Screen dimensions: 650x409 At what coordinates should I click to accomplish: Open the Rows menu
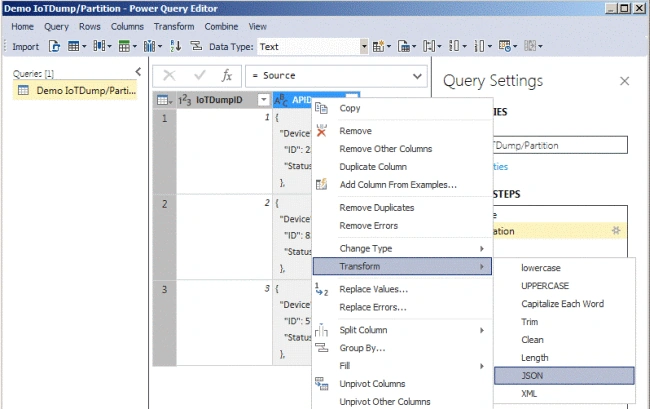(90, 27)
